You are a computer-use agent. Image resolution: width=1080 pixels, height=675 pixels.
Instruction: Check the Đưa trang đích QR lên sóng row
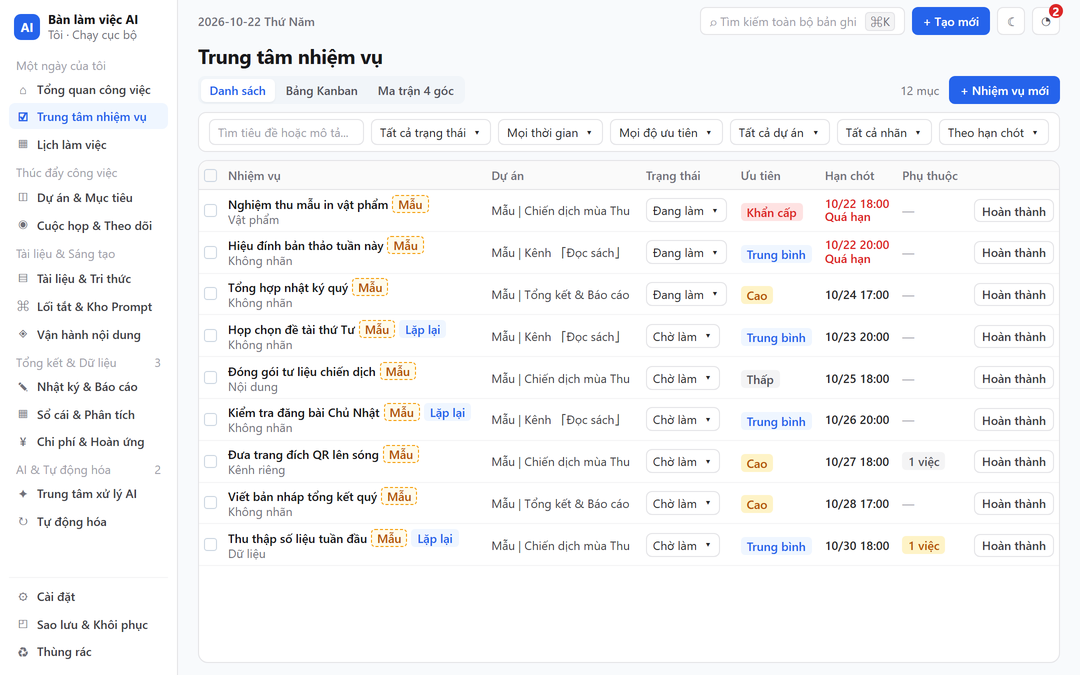(x=211, y=461)
